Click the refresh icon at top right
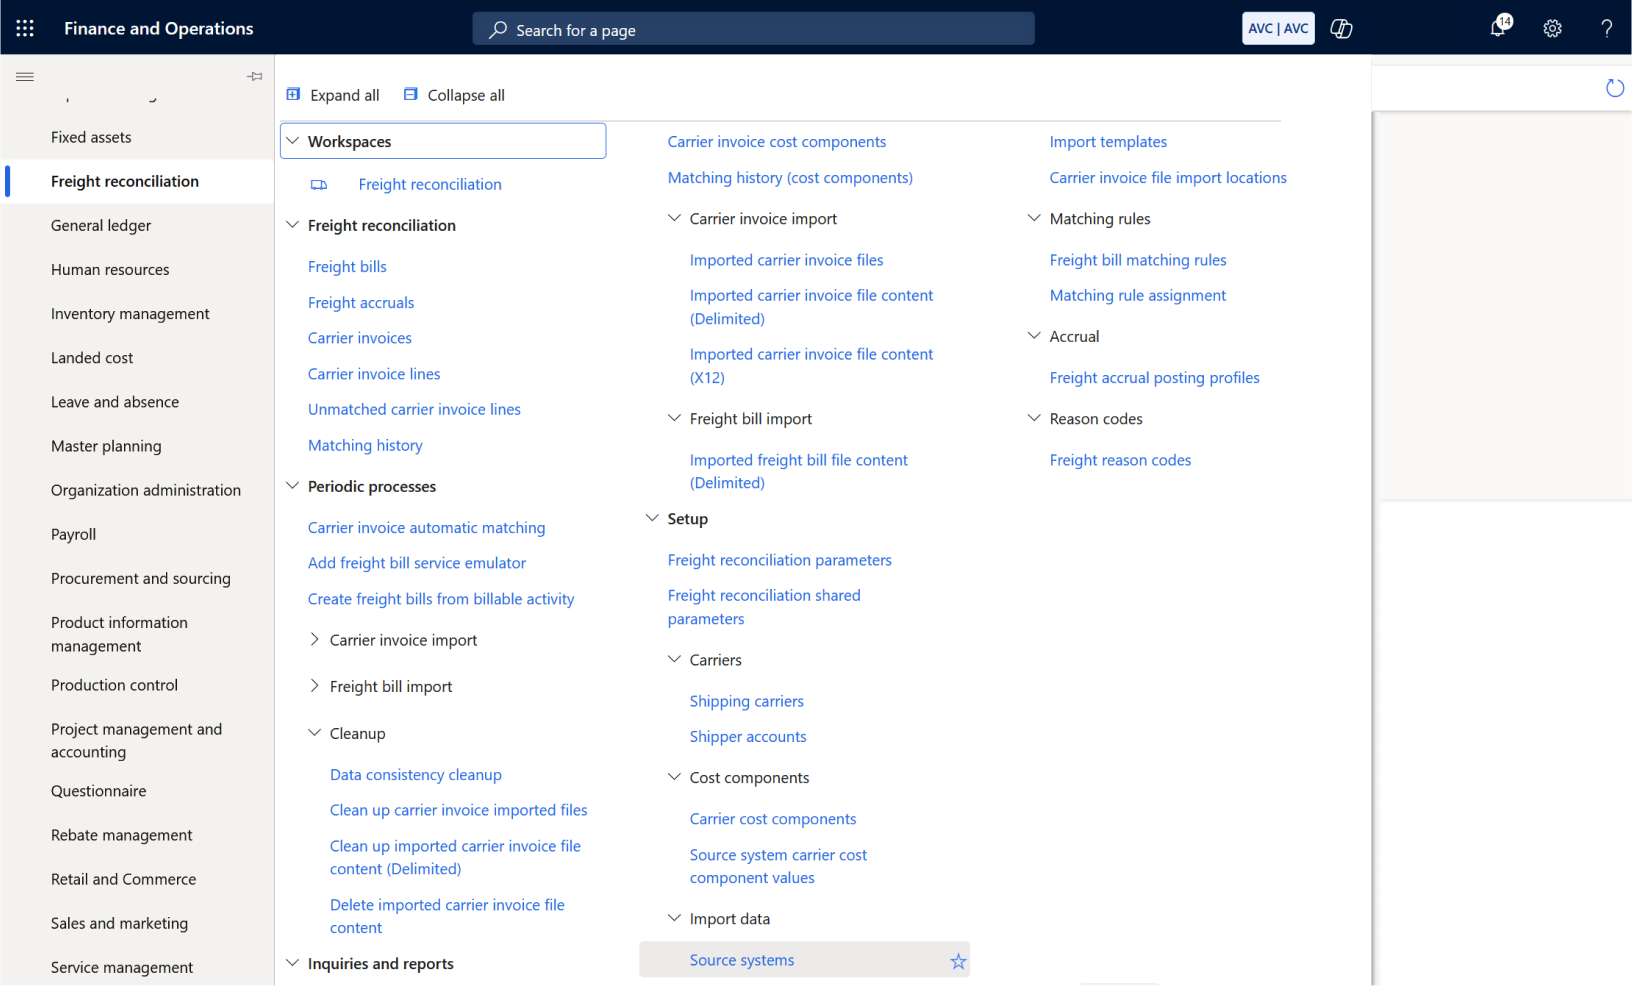 coord(1614,88)
